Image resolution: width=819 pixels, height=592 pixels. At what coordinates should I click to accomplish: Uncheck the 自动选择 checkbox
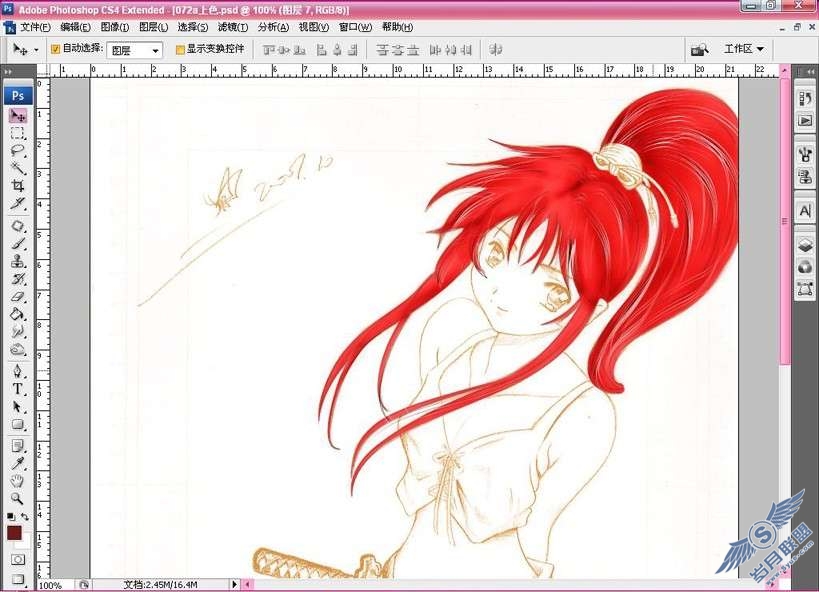(x=55, y=49)
